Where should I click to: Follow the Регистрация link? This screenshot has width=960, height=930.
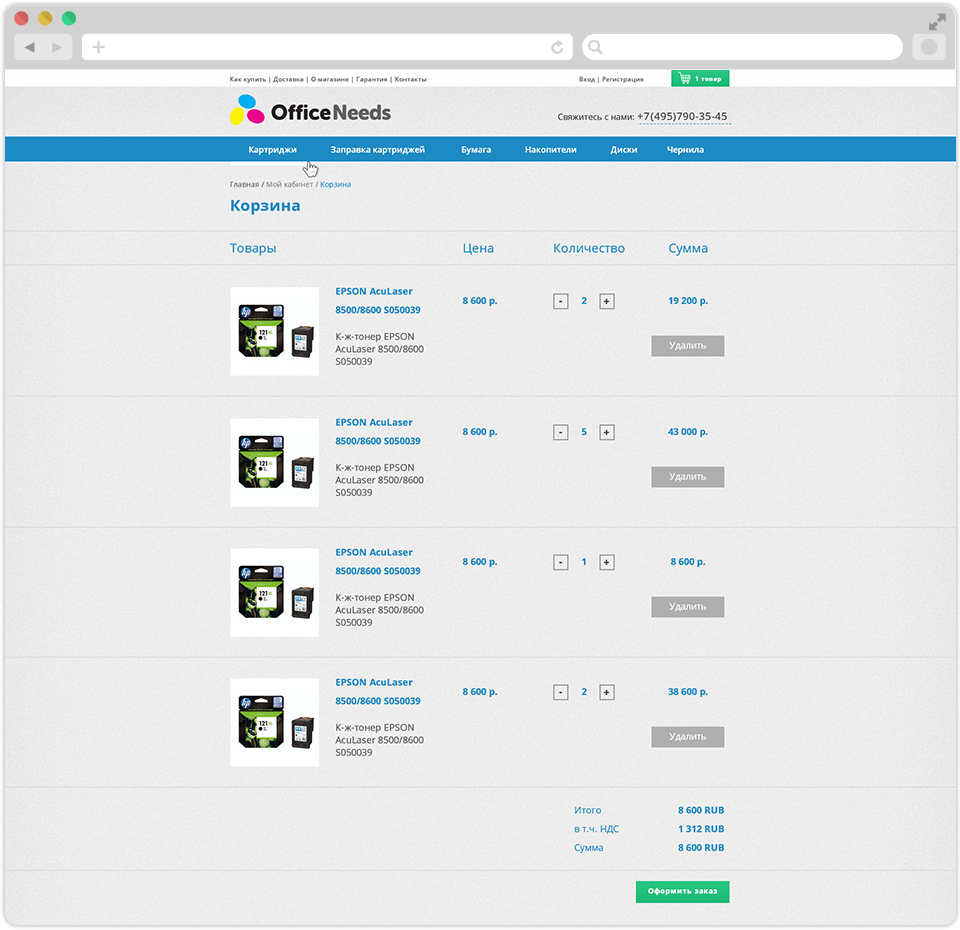pos(623,79)
